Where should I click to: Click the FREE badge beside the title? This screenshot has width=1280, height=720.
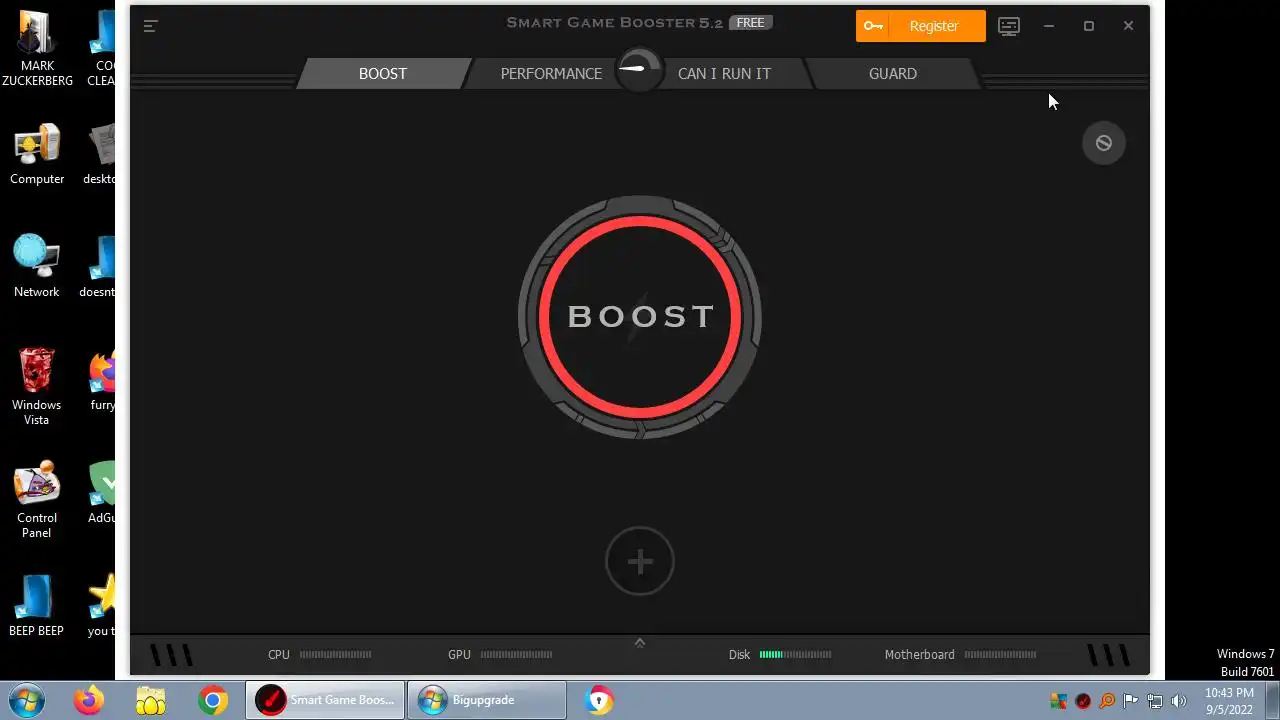pyautogui.click(x=750, y=23)
